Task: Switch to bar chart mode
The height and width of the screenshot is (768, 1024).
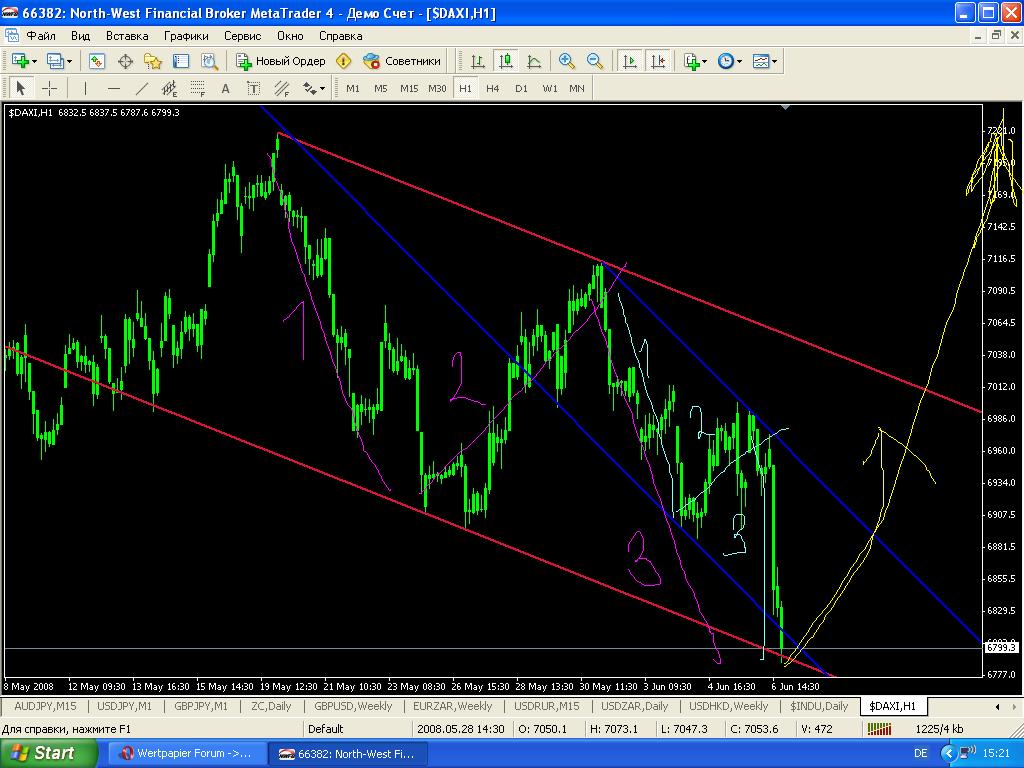Action: pyautogui.click(x=477, y=61)
